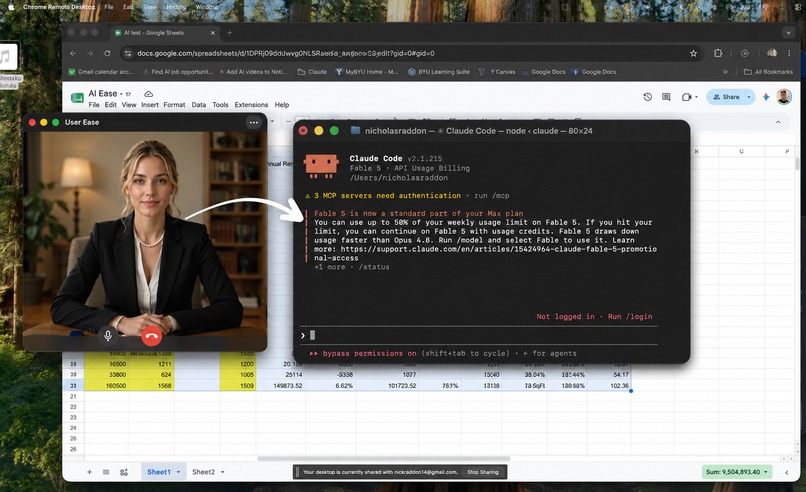Click the Share button
Image resolution: width=806 pixels, height=492 pixels.
pyautogui.click(x=725, y=97)
